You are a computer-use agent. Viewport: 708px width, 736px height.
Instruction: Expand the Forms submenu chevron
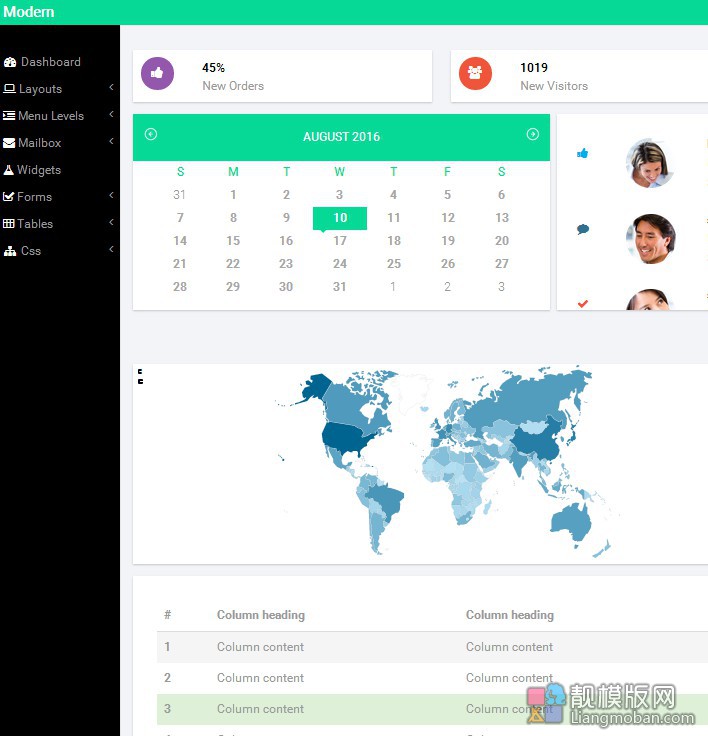tap(111, 195)
